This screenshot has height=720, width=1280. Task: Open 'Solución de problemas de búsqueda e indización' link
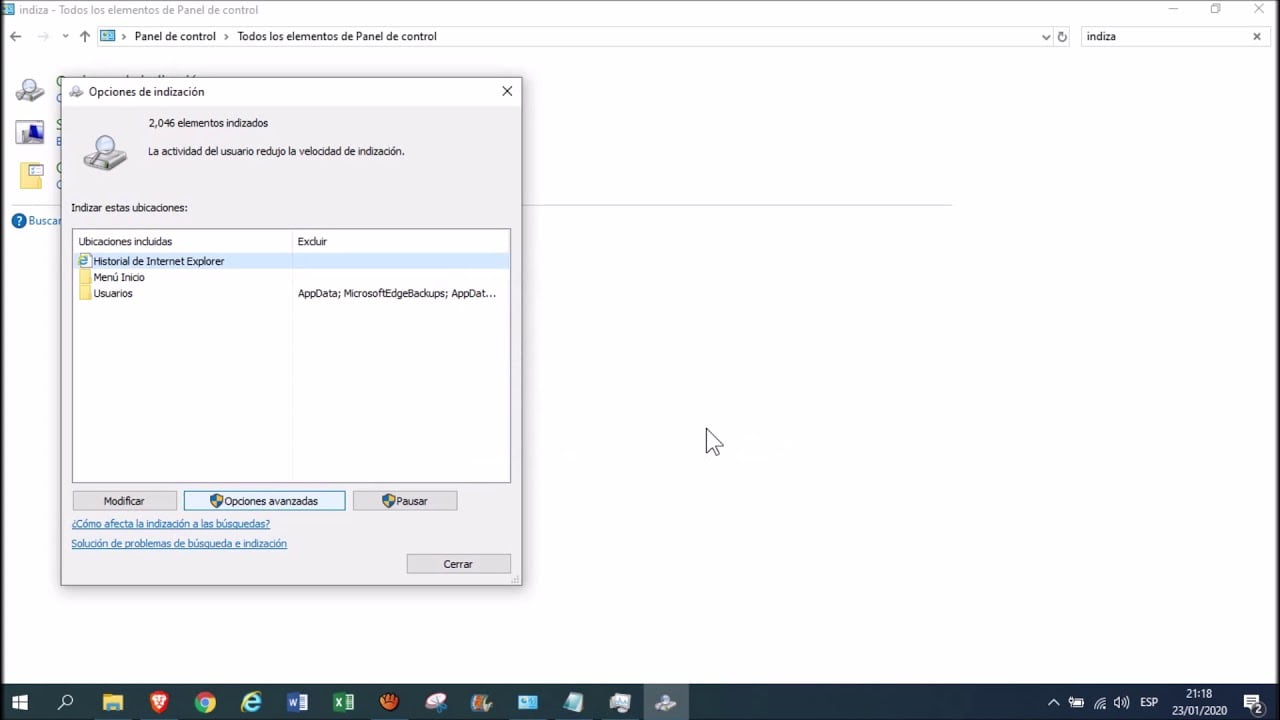[179, 543]
